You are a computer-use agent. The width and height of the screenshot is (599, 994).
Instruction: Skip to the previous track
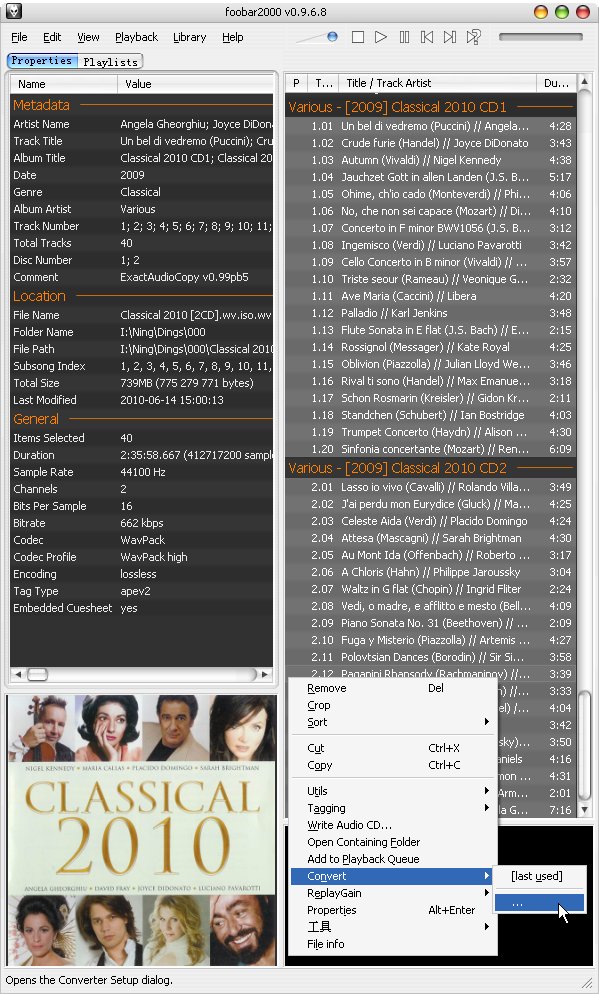pyautogui.click(x=427, y=37)
